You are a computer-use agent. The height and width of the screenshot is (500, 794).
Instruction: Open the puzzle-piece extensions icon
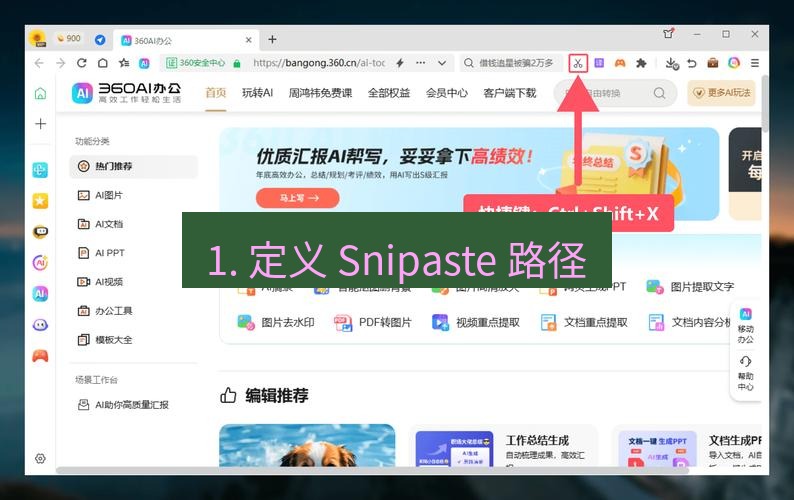(x=641, y=63)
